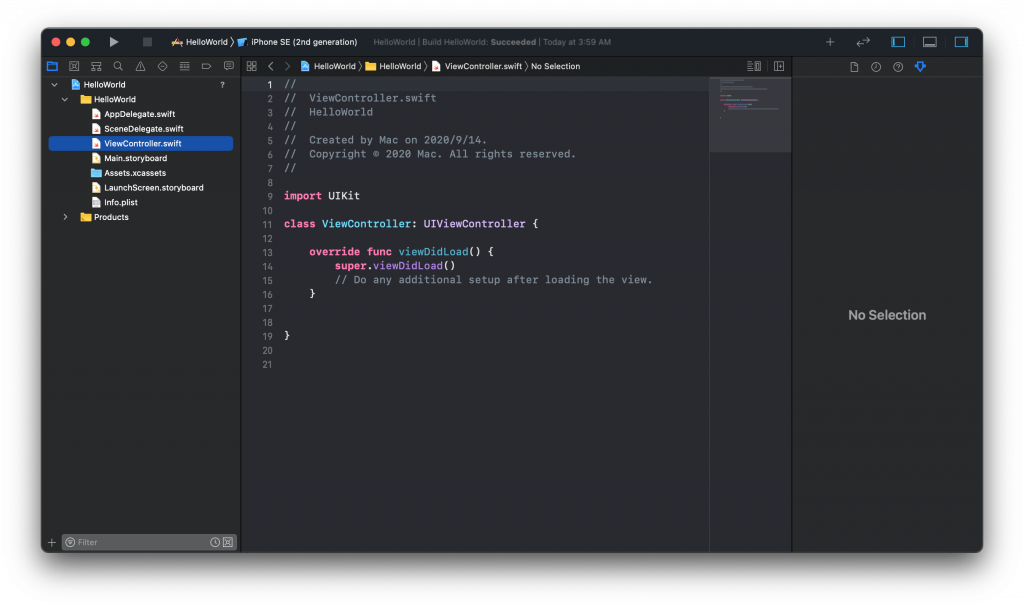Go back in editor history
The height and width of the screenshot is (607, 1024).
(x=270, y=66)
